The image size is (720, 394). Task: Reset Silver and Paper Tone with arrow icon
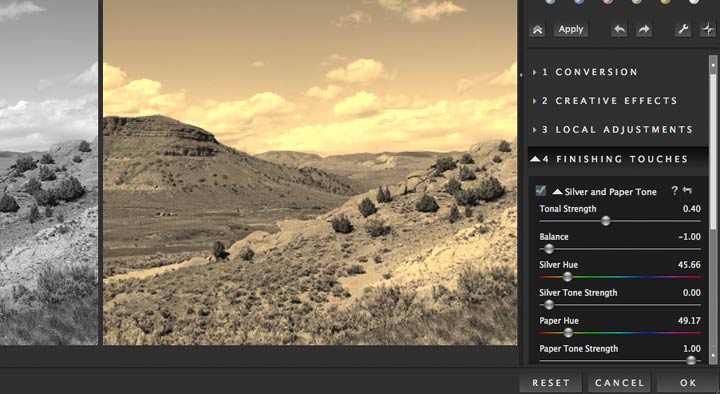(687, 190)
